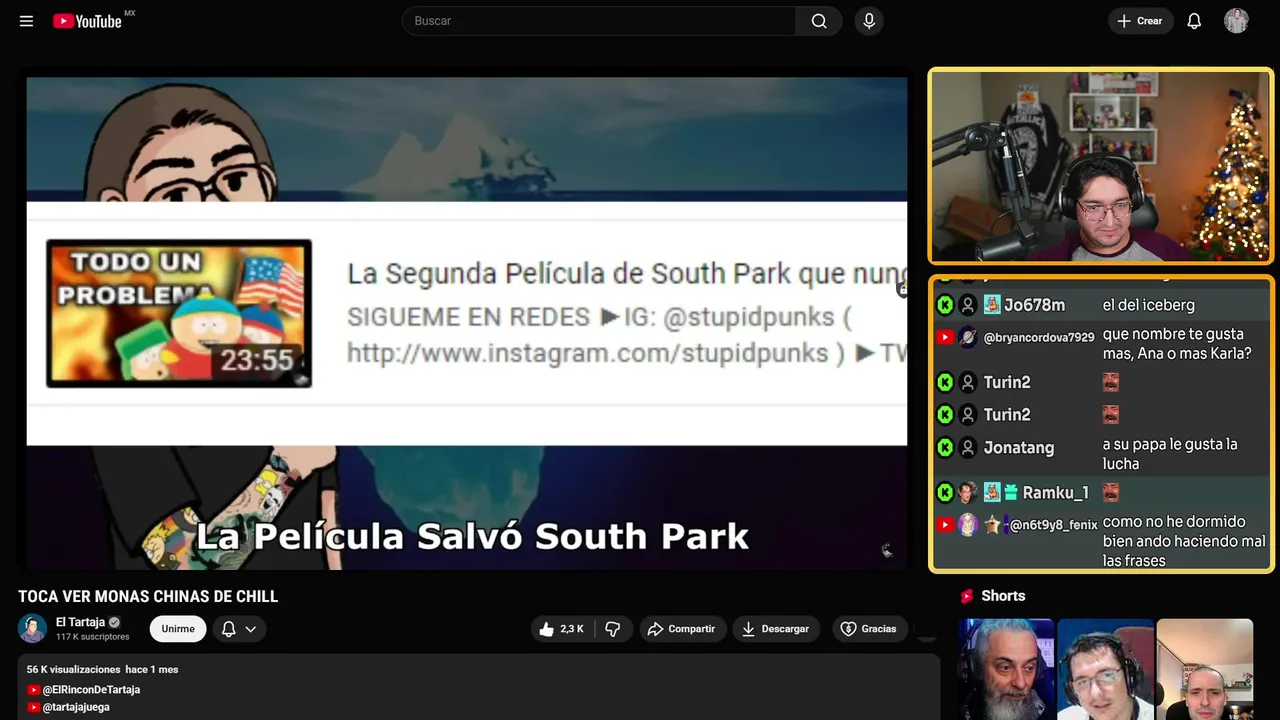Viewport: 1280px width, 720px height.
Task: Click the Gracias button
Action: (869, 629)
